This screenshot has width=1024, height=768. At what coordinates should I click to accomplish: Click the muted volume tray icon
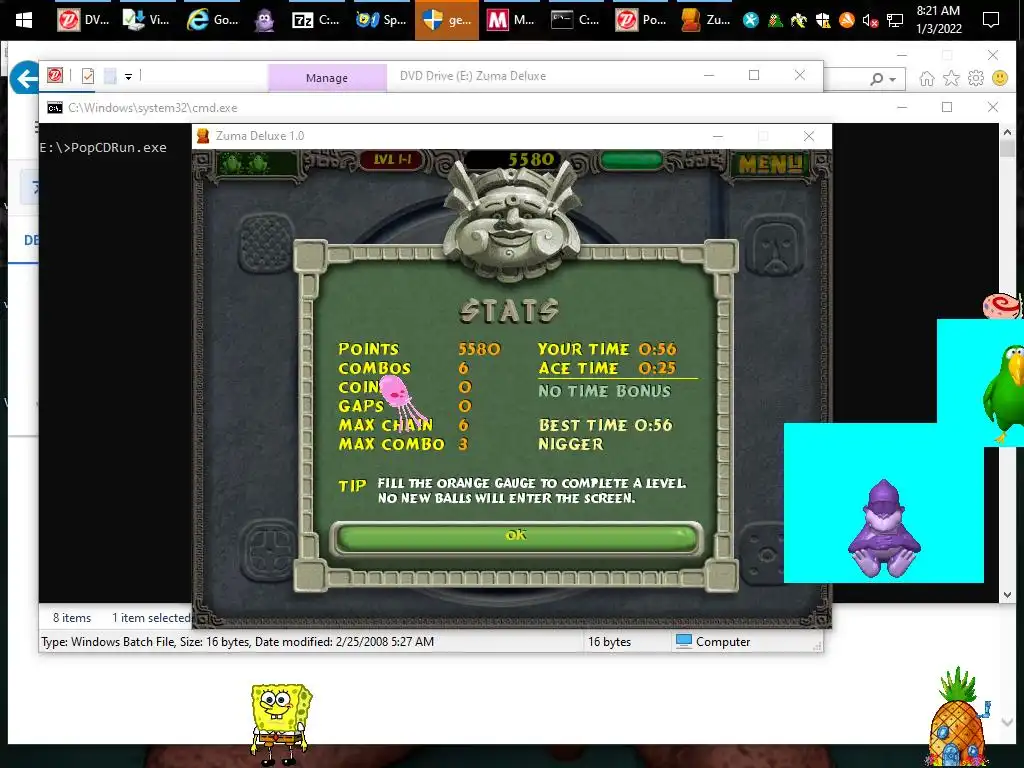(870, 20)
